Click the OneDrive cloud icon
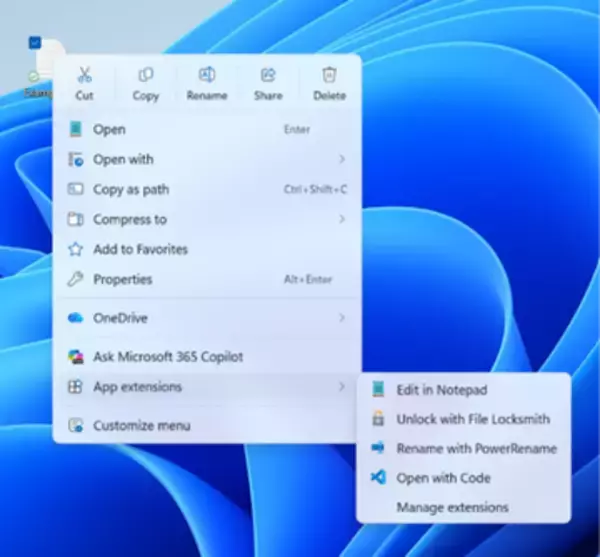The width and height of the screenshot is (600, 557). point(75,318)
